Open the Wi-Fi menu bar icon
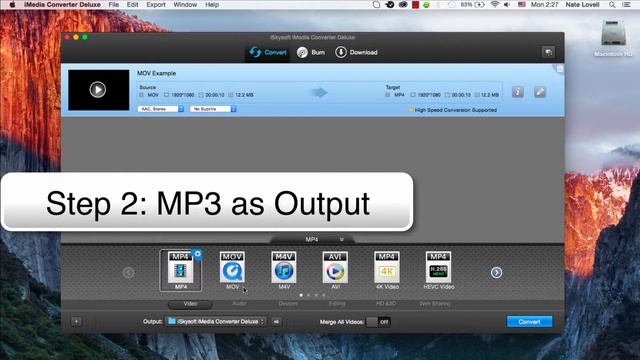Screen dimensions: 640x360 tap(495, 4)
